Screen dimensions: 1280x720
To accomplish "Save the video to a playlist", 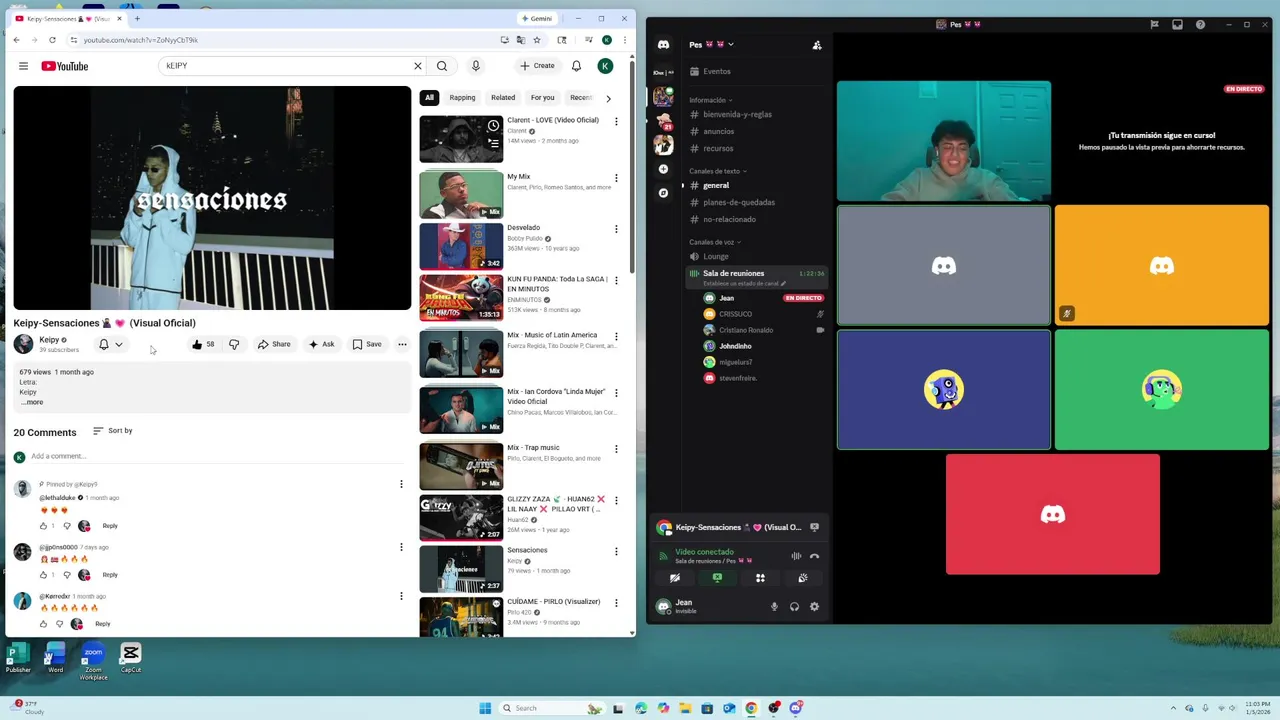I will (367, 344).
